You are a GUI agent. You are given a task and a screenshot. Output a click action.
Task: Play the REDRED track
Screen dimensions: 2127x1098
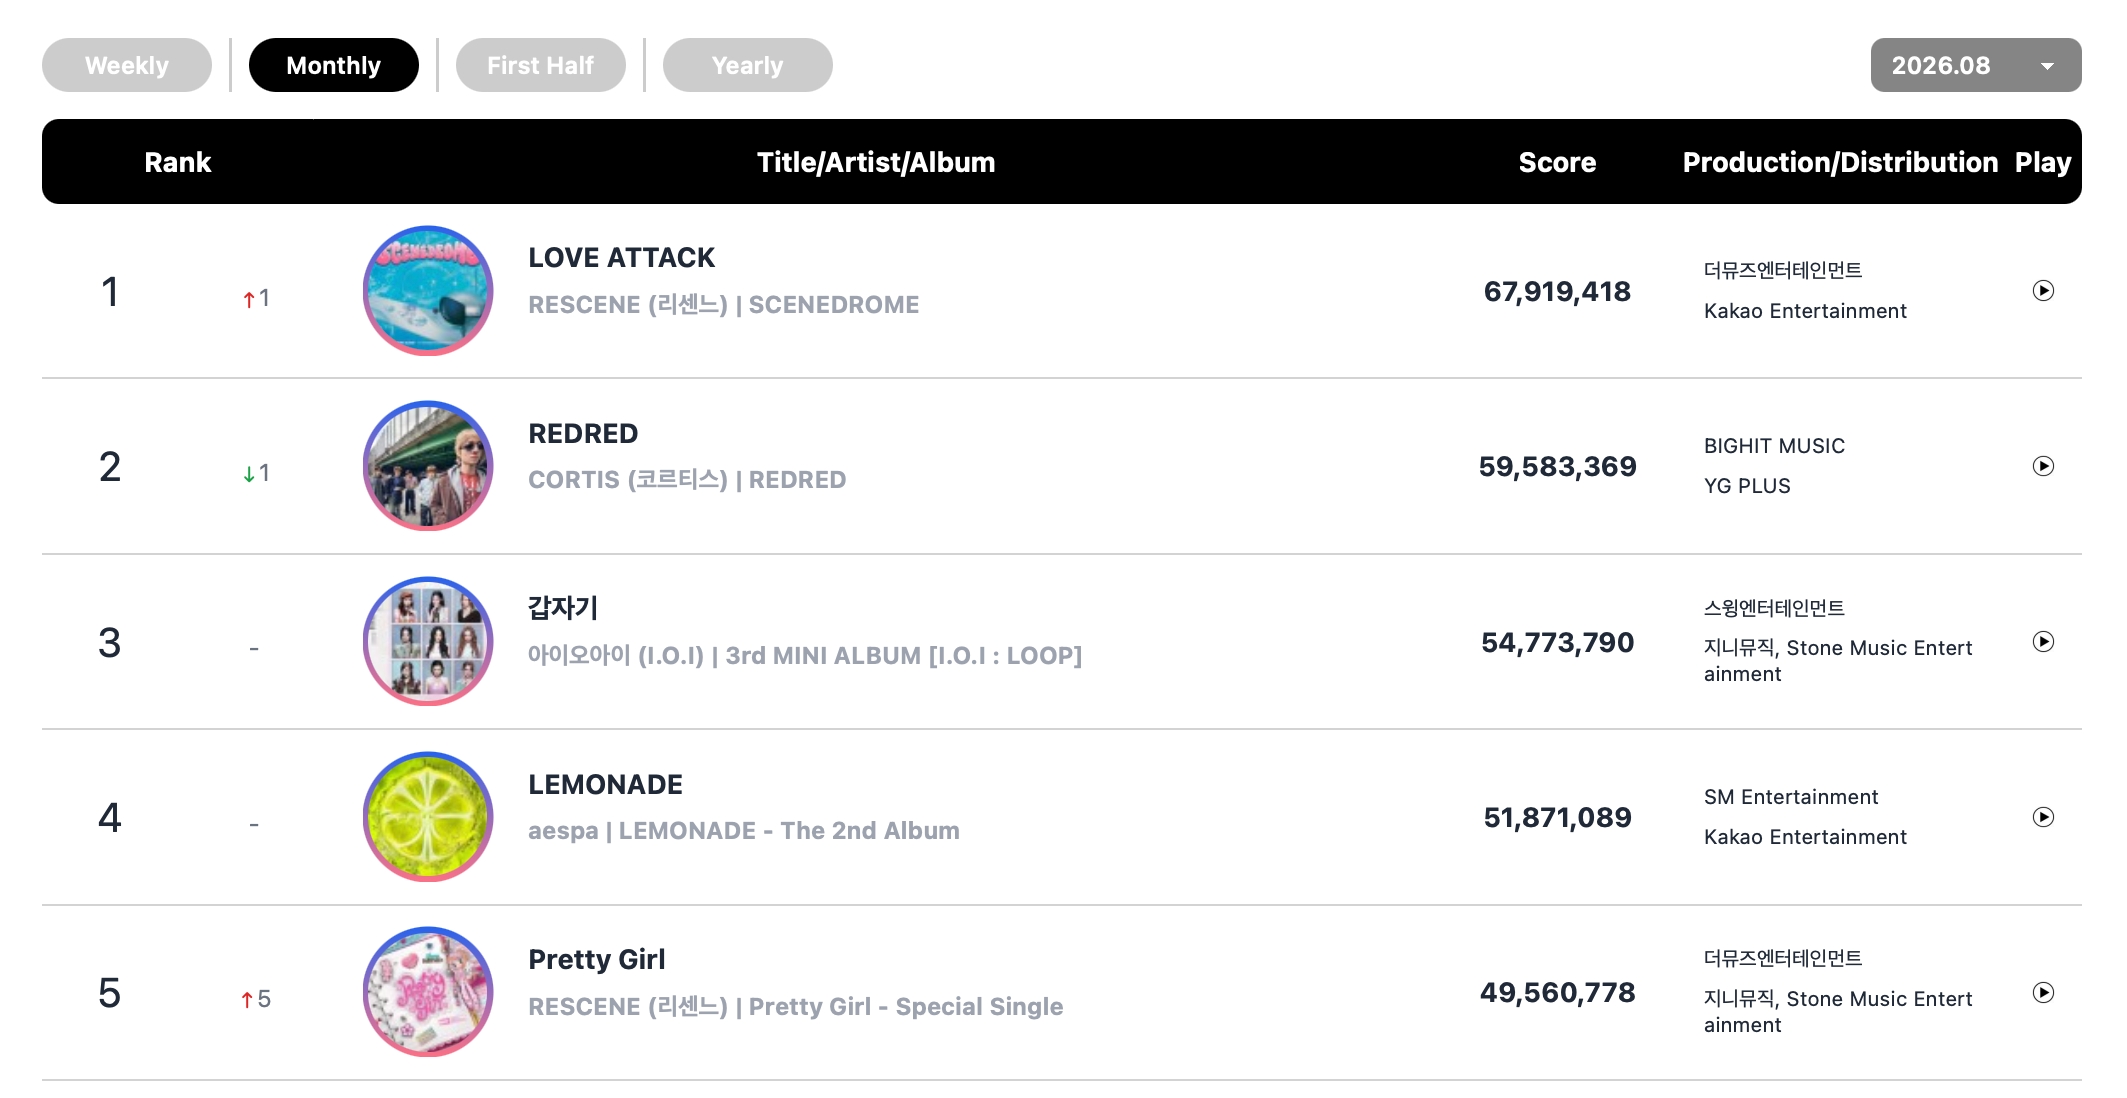pyautogui.click(x=2043, y=466)
